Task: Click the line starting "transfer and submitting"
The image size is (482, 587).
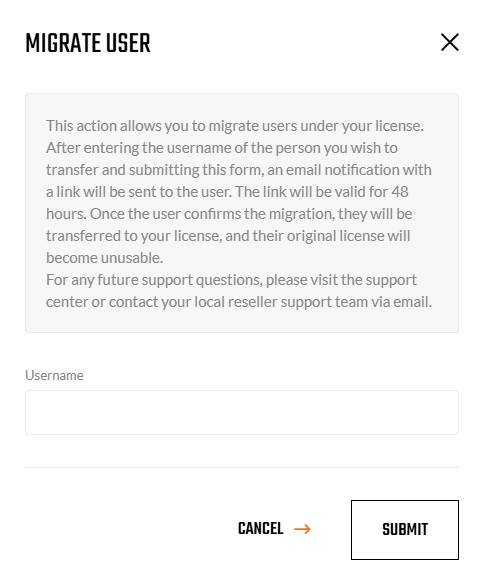Action: click(x=239, y=170)
